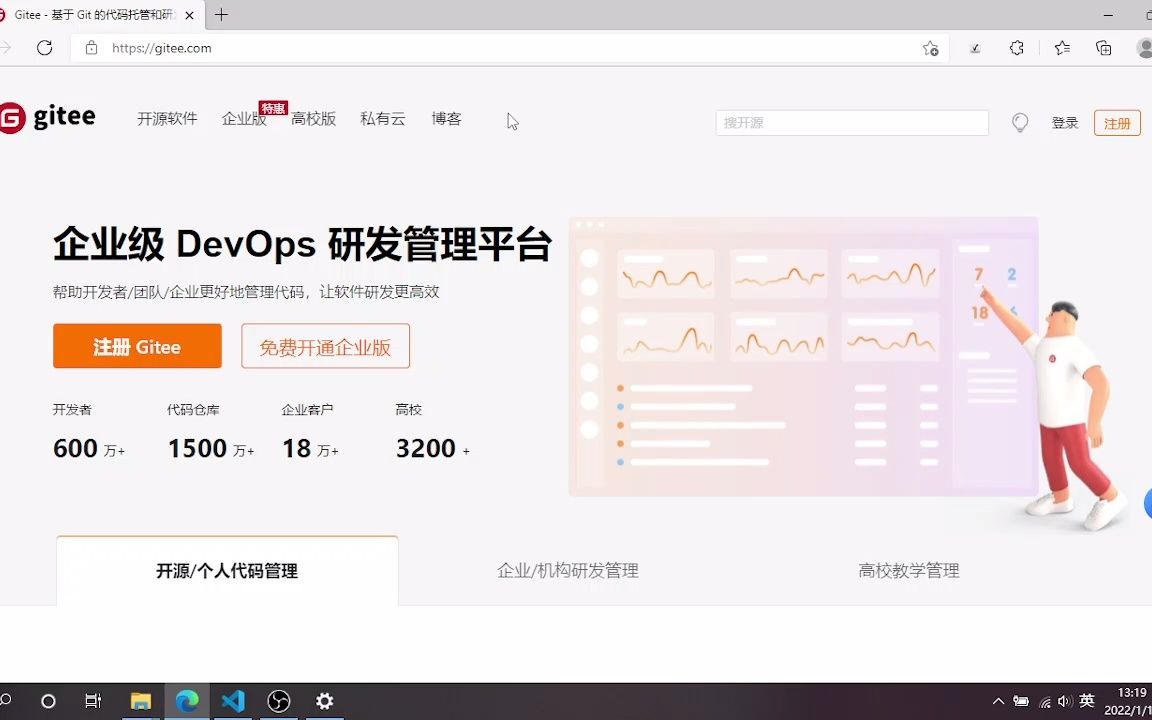Image resolution: width=1152 pixels, height=720 pixels.
Task: Open the 博客 navigation menu item
Action: [446, 118]
